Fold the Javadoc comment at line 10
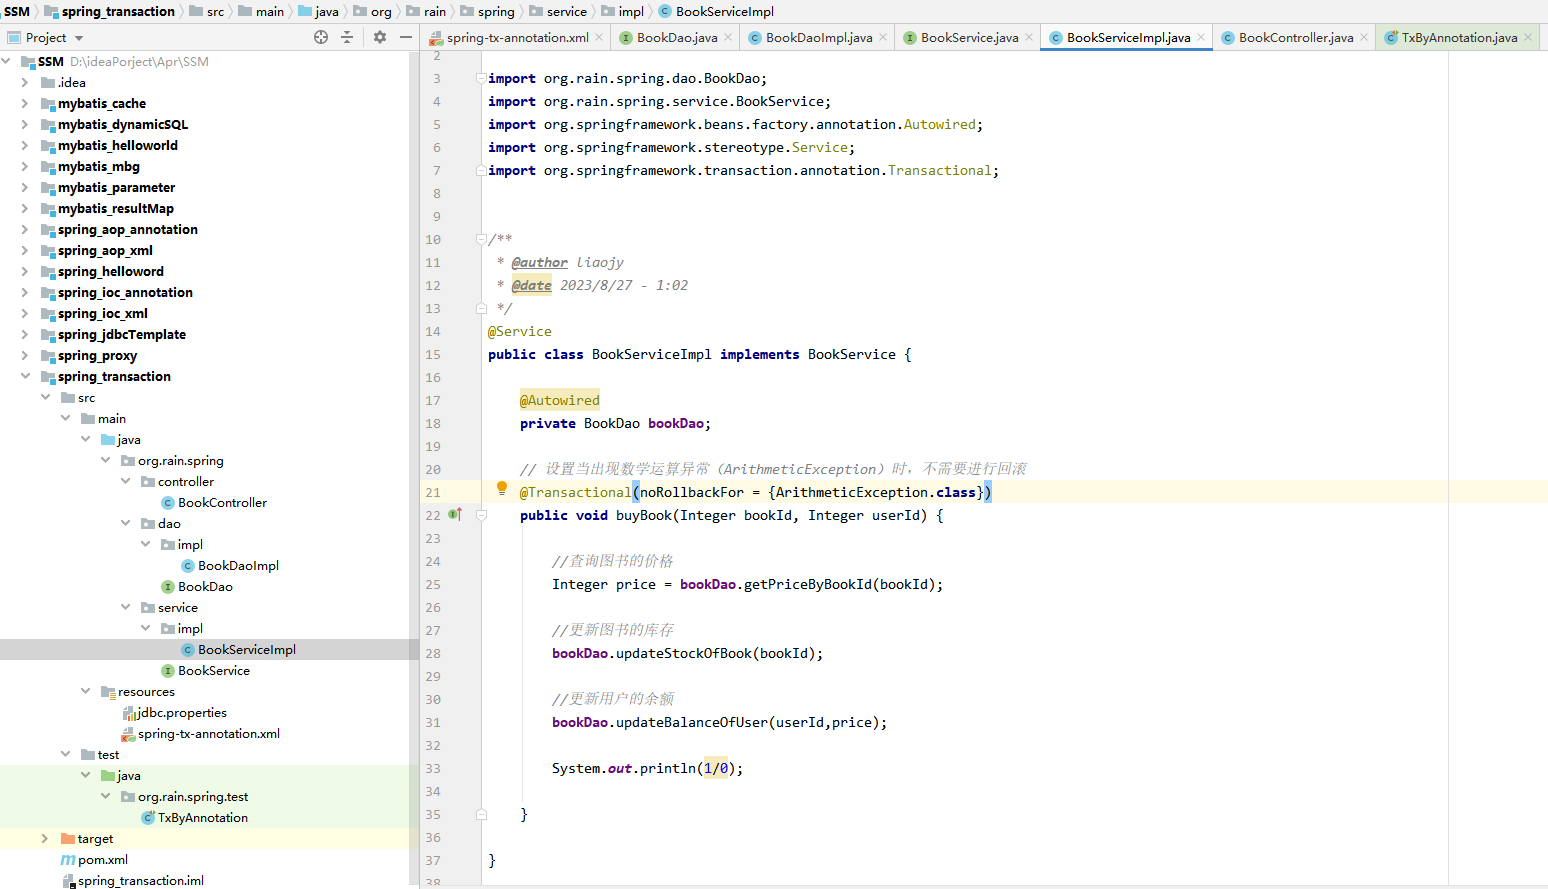Viewport: 1548px width, 889px height. tap(481, 239)
